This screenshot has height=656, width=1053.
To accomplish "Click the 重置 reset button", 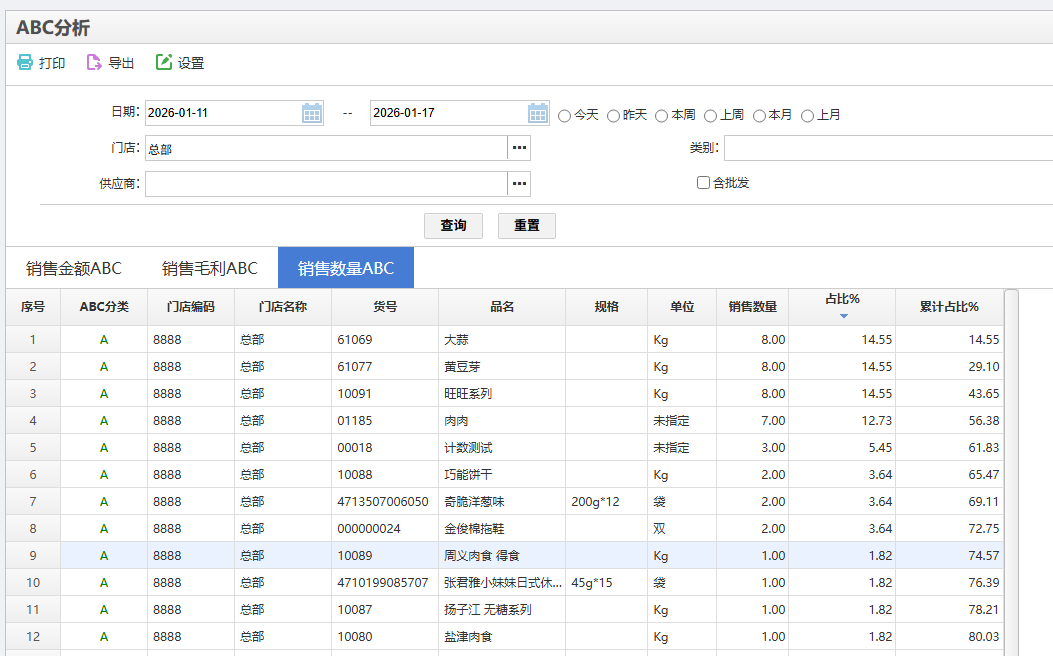I will 526,225.
